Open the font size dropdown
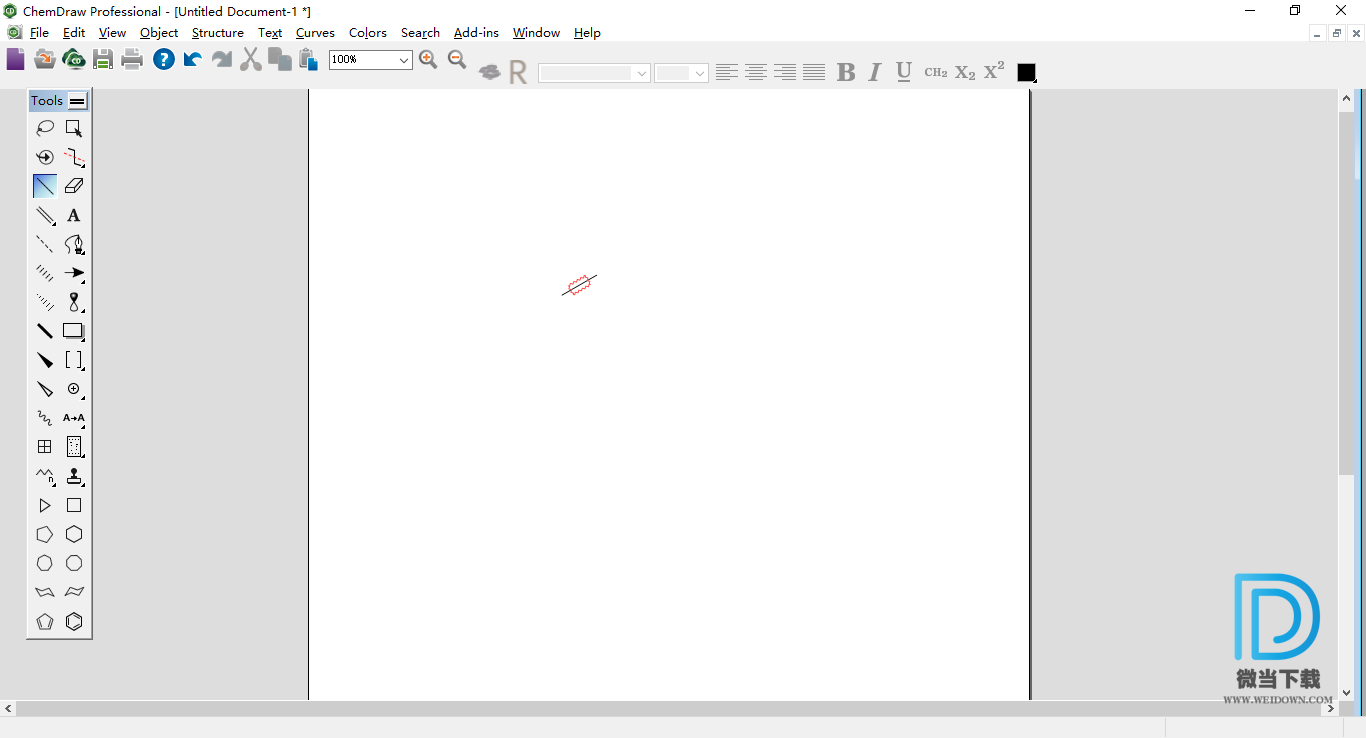The width and height of the screenshot is (1366, 738). pyautogui.click(x=699, y=73)
